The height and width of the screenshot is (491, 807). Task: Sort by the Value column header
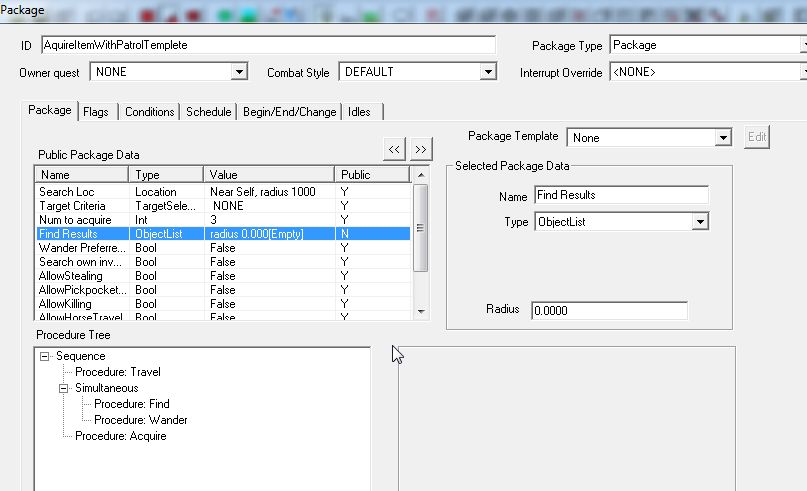pyautogui.click(x=269, y=174)
